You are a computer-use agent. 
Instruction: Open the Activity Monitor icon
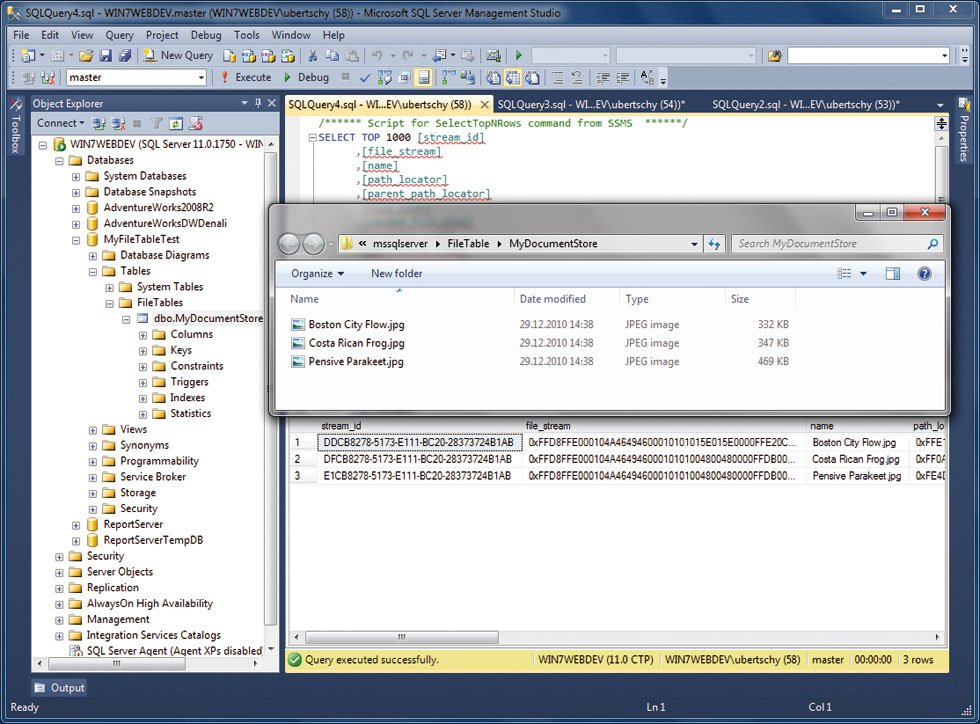pos(493,56)
